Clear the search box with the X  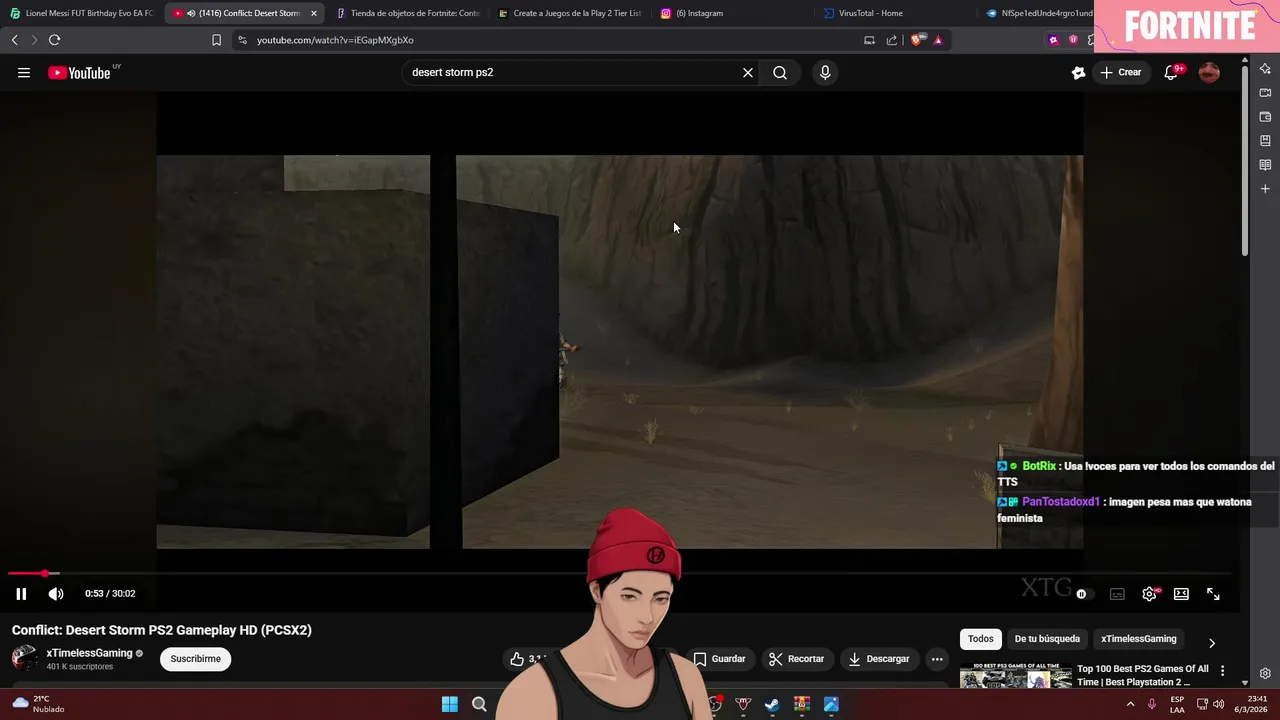tap(747, 72)
